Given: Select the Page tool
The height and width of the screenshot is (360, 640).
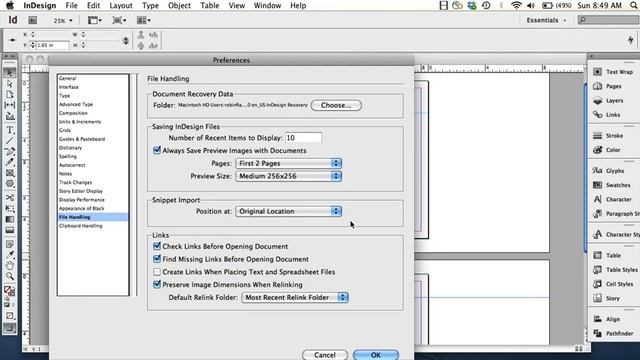Looking at the screenshot, I should [9, 94].
